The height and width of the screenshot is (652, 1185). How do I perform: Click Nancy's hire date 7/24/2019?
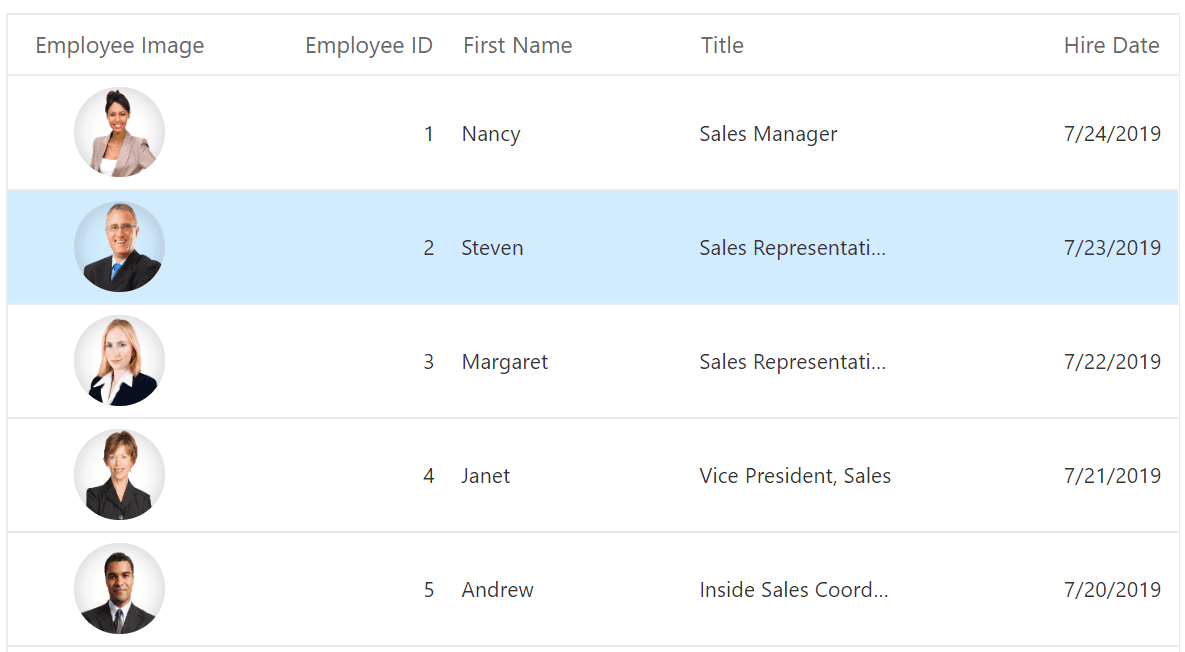[x=1112, y=133]
